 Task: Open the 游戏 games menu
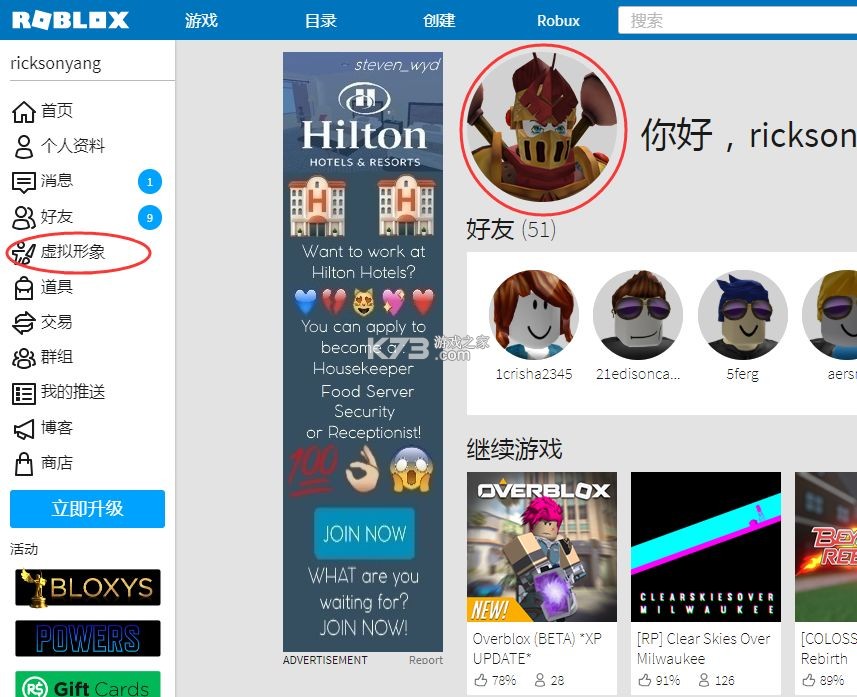[200, 19]
